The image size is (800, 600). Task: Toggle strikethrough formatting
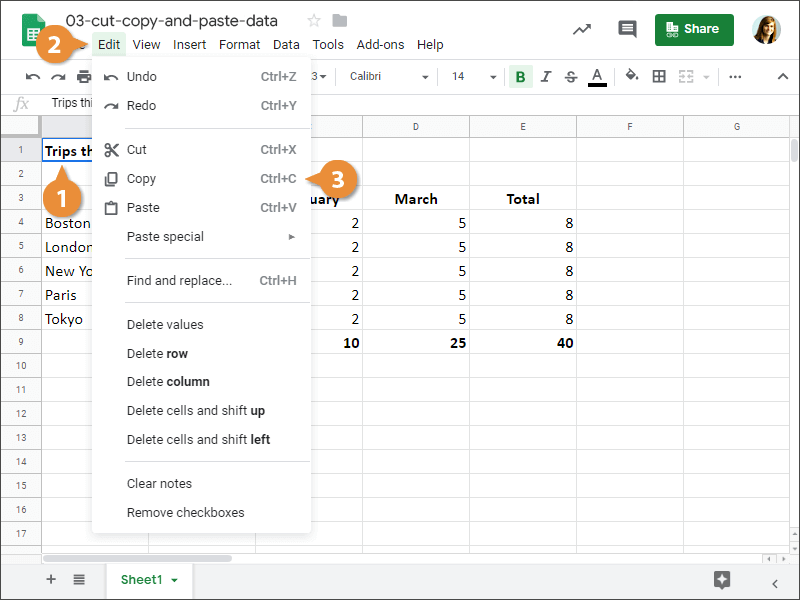tap(571, 77)
